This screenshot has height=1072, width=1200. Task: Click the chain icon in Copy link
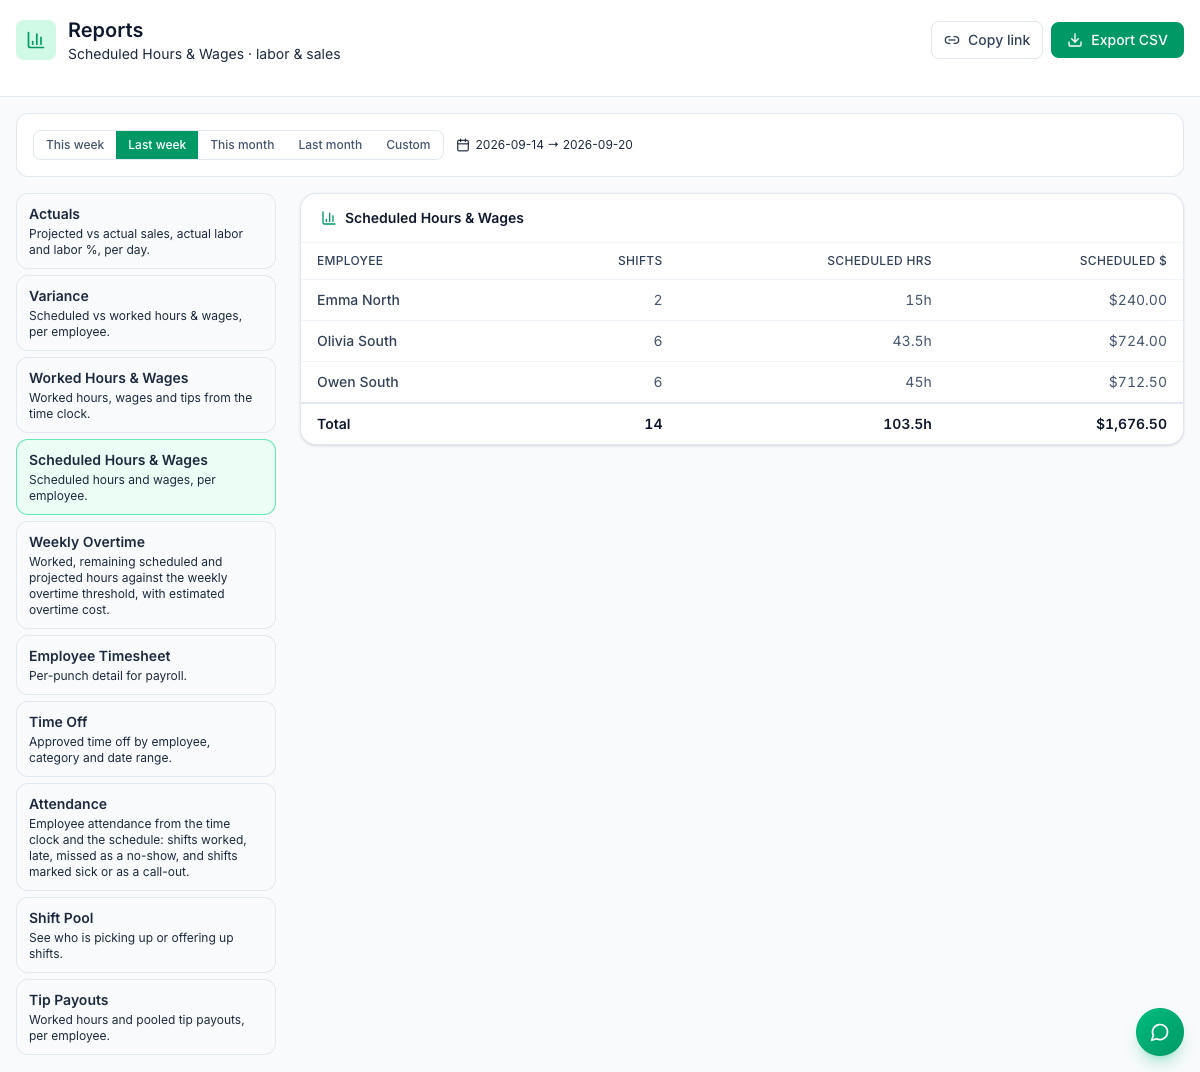tap(952, 40)
